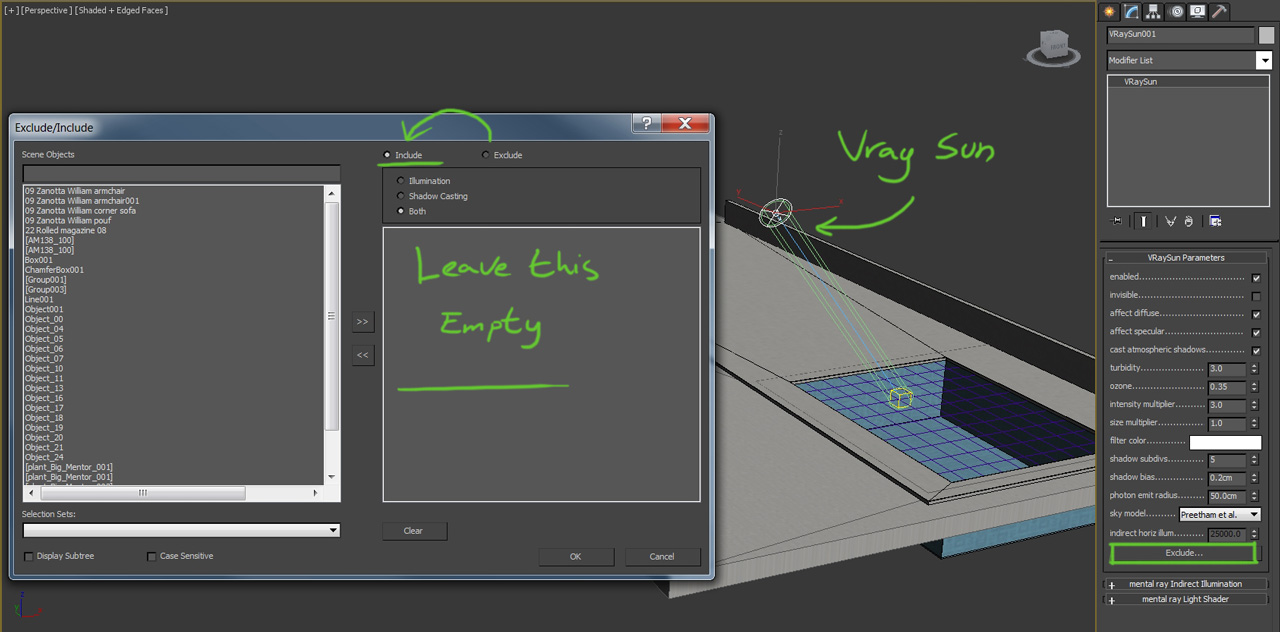Toggle the affect diffuse checkbox
This screenshot has width=1280, height=632.
click(x=1256, y=314)
